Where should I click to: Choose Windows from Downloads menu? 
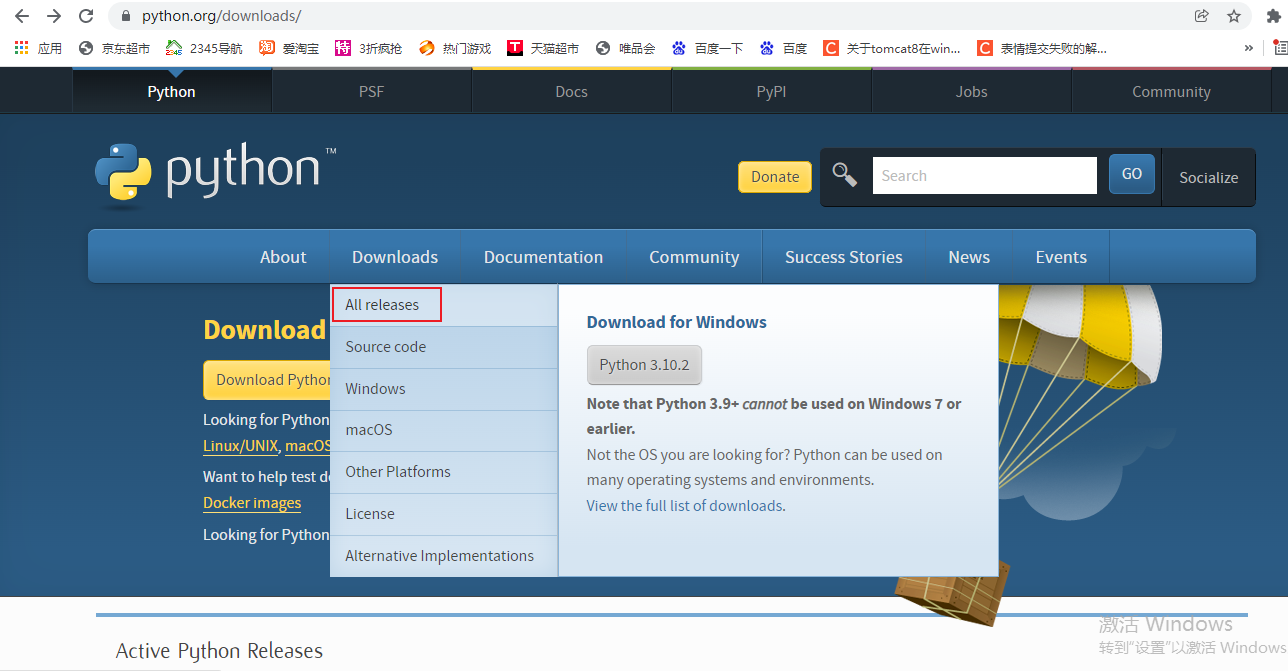click(x=444, y=389)
